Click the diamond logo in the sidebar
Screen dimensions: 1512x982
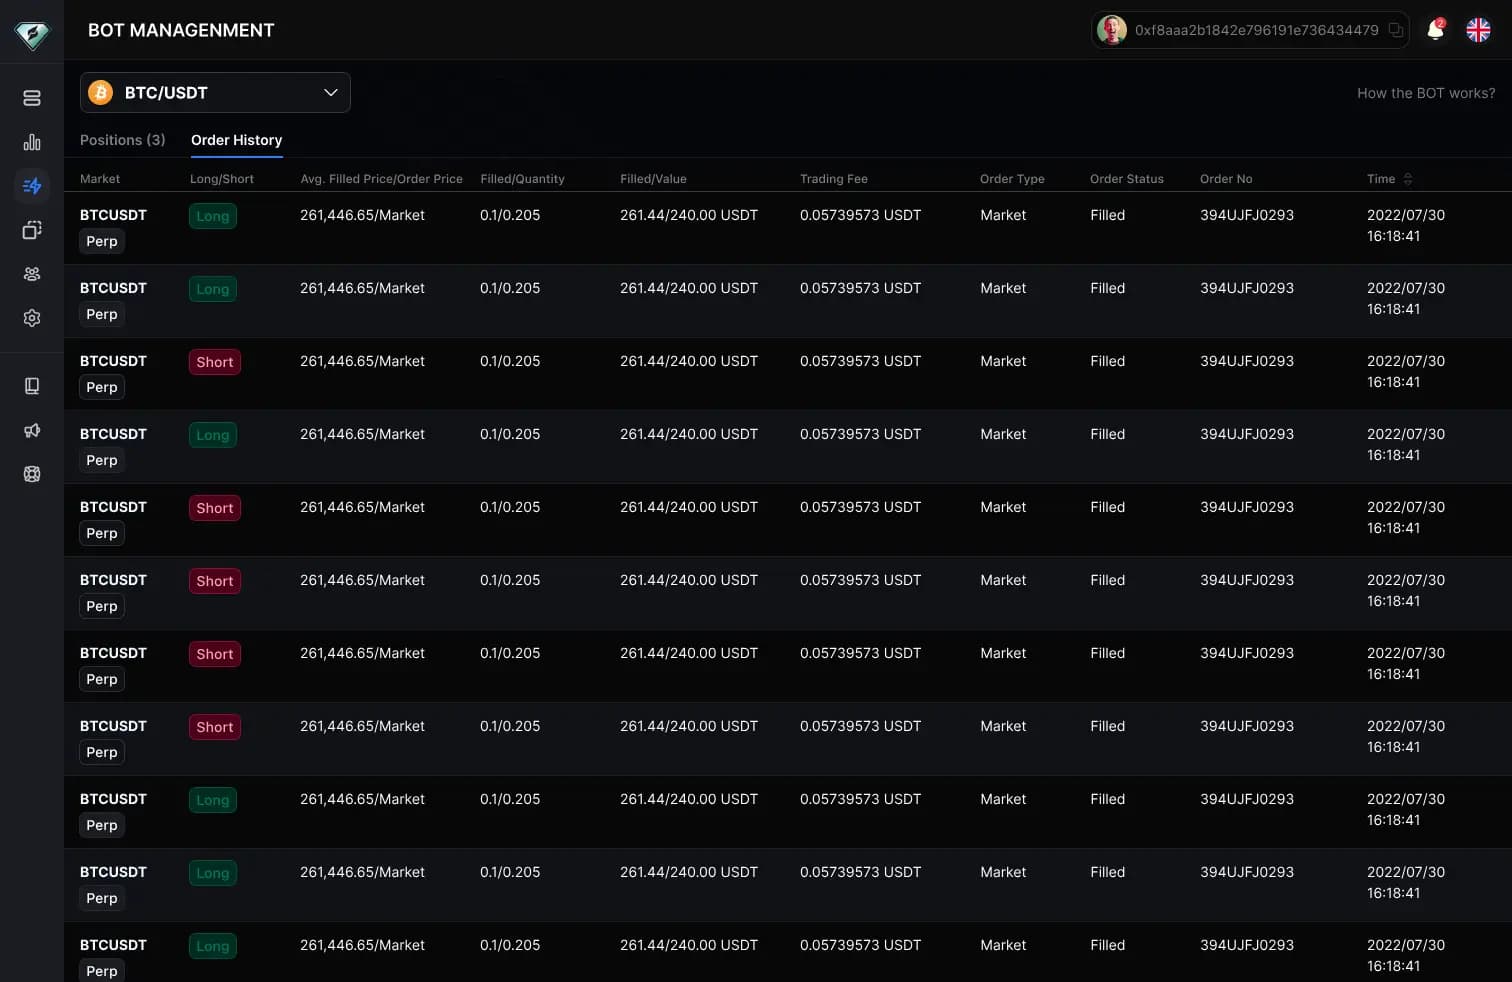tap(32, 34)
